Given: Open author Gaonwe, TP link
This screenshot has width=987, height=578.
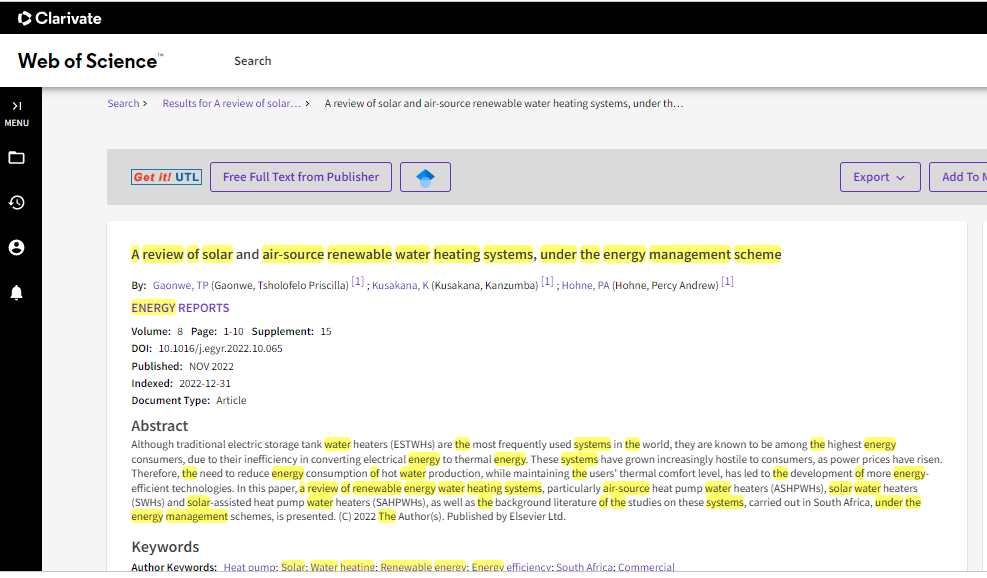Looking at the screenshot, I should (x=180, y=286).
